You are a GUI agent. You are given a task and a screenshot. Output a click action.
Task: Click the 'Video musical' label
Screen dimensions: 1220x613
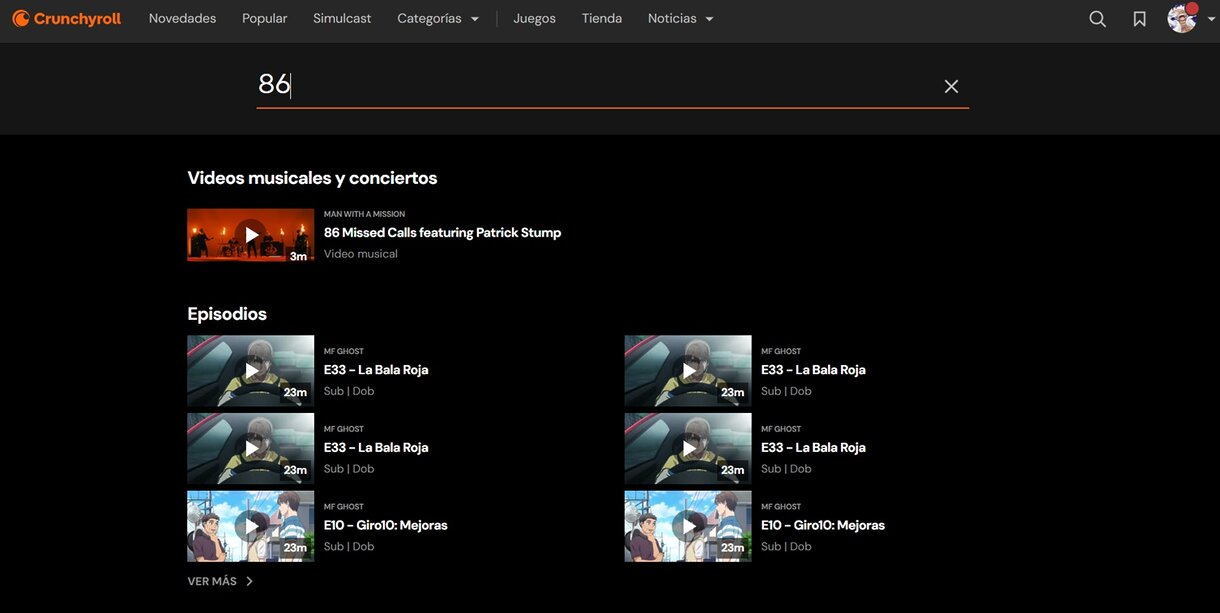(361, 254)
